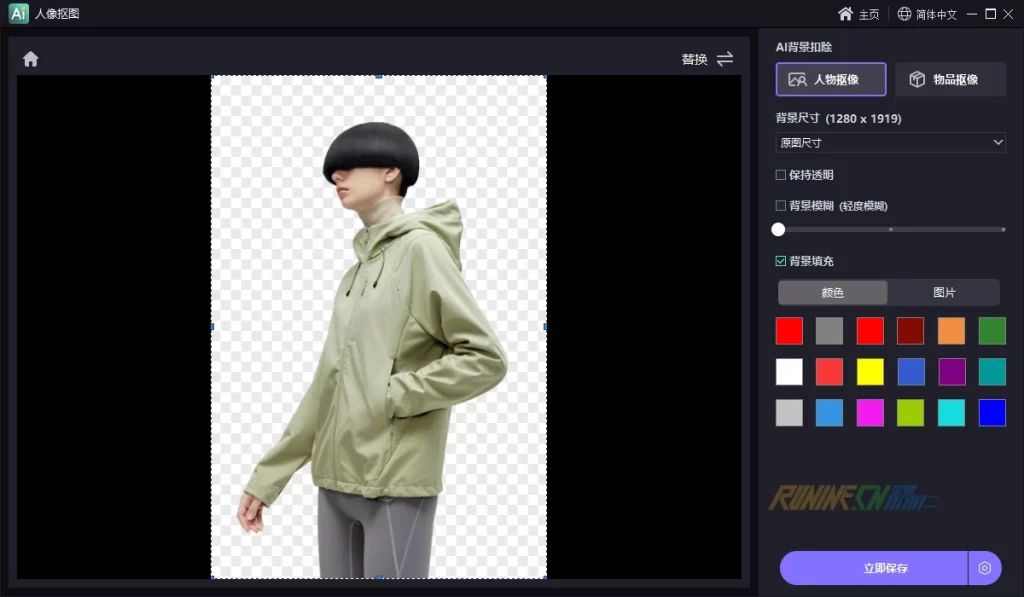Select the portrait cutout mode (人物抠像)
Image resolution: width=1024 pixels, height=597 pixels.
[x=831, y=79]
